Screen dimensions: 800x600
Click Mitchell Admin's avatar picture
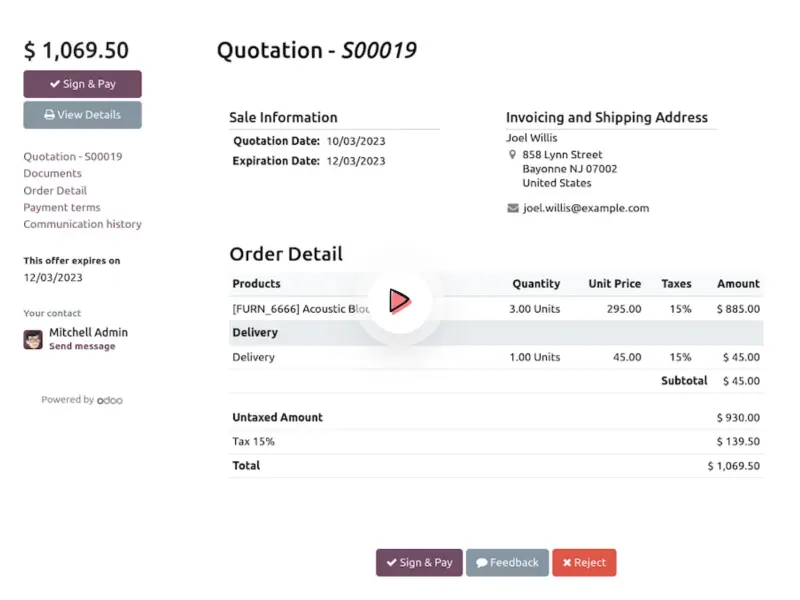coord(33,340)
